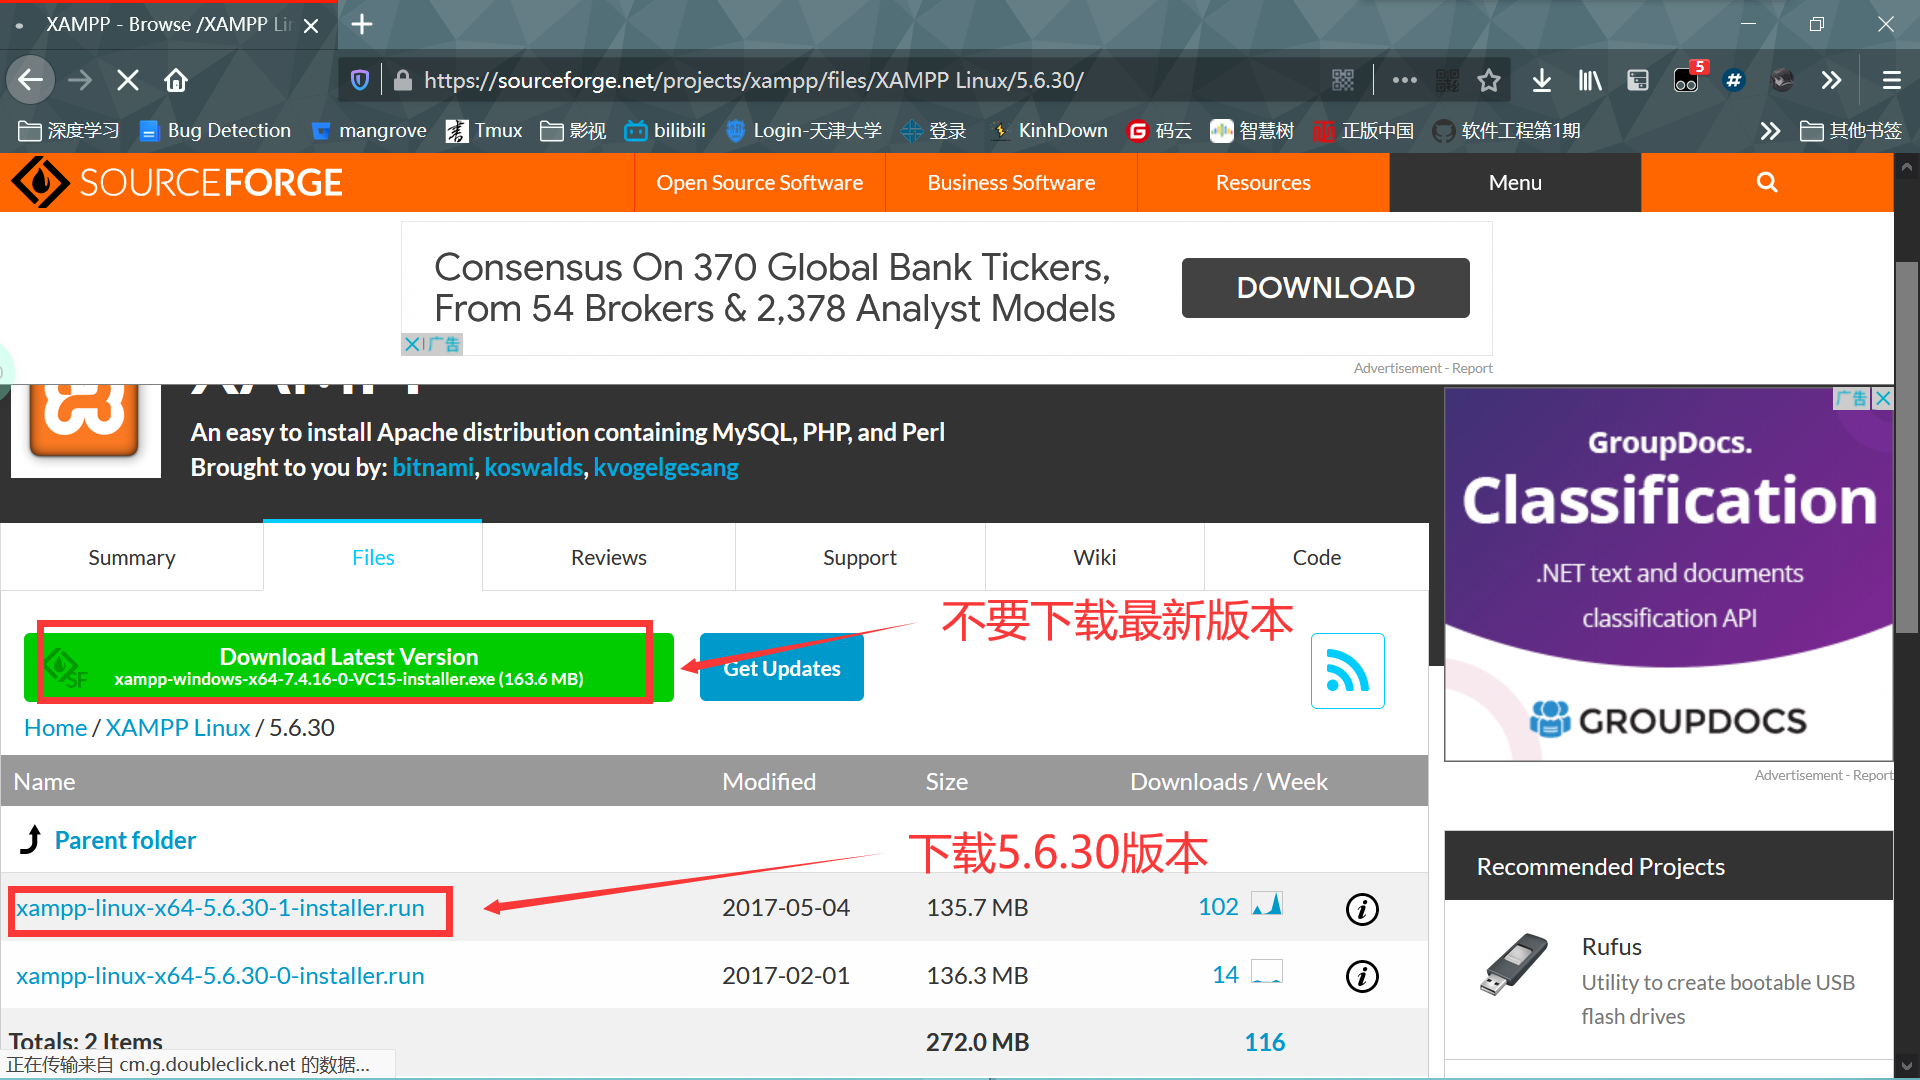Open the page actions three-dot menu
This screenshot has height=1080, width=1920.
1404,80
